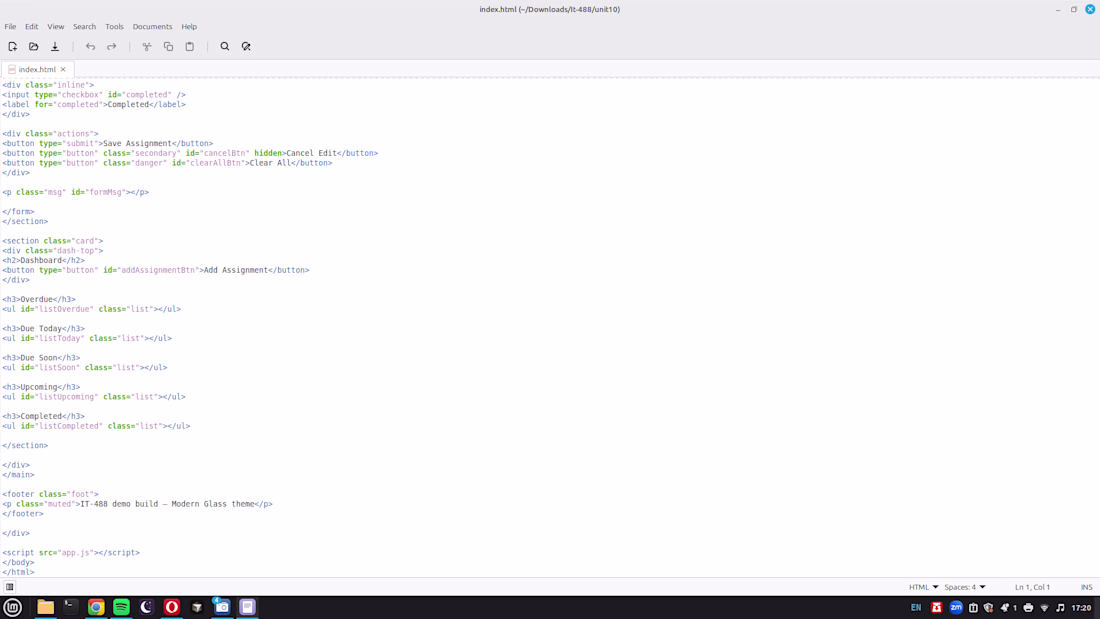Click the Ln 1, Col 1 indicator
Image resolution: width=1100 pixels, height=619 pixels.
pyautogui.click(x=1032, y=587)
